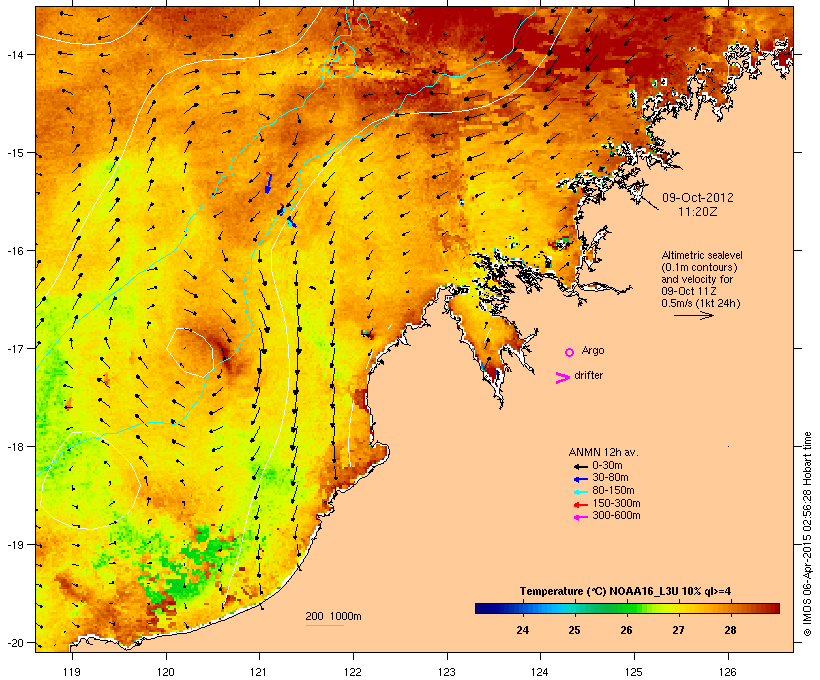Click the magenta Argo circle symbol
Viewport: 820px width, 680px height.
pyautogui.click(x=570, y=352)
